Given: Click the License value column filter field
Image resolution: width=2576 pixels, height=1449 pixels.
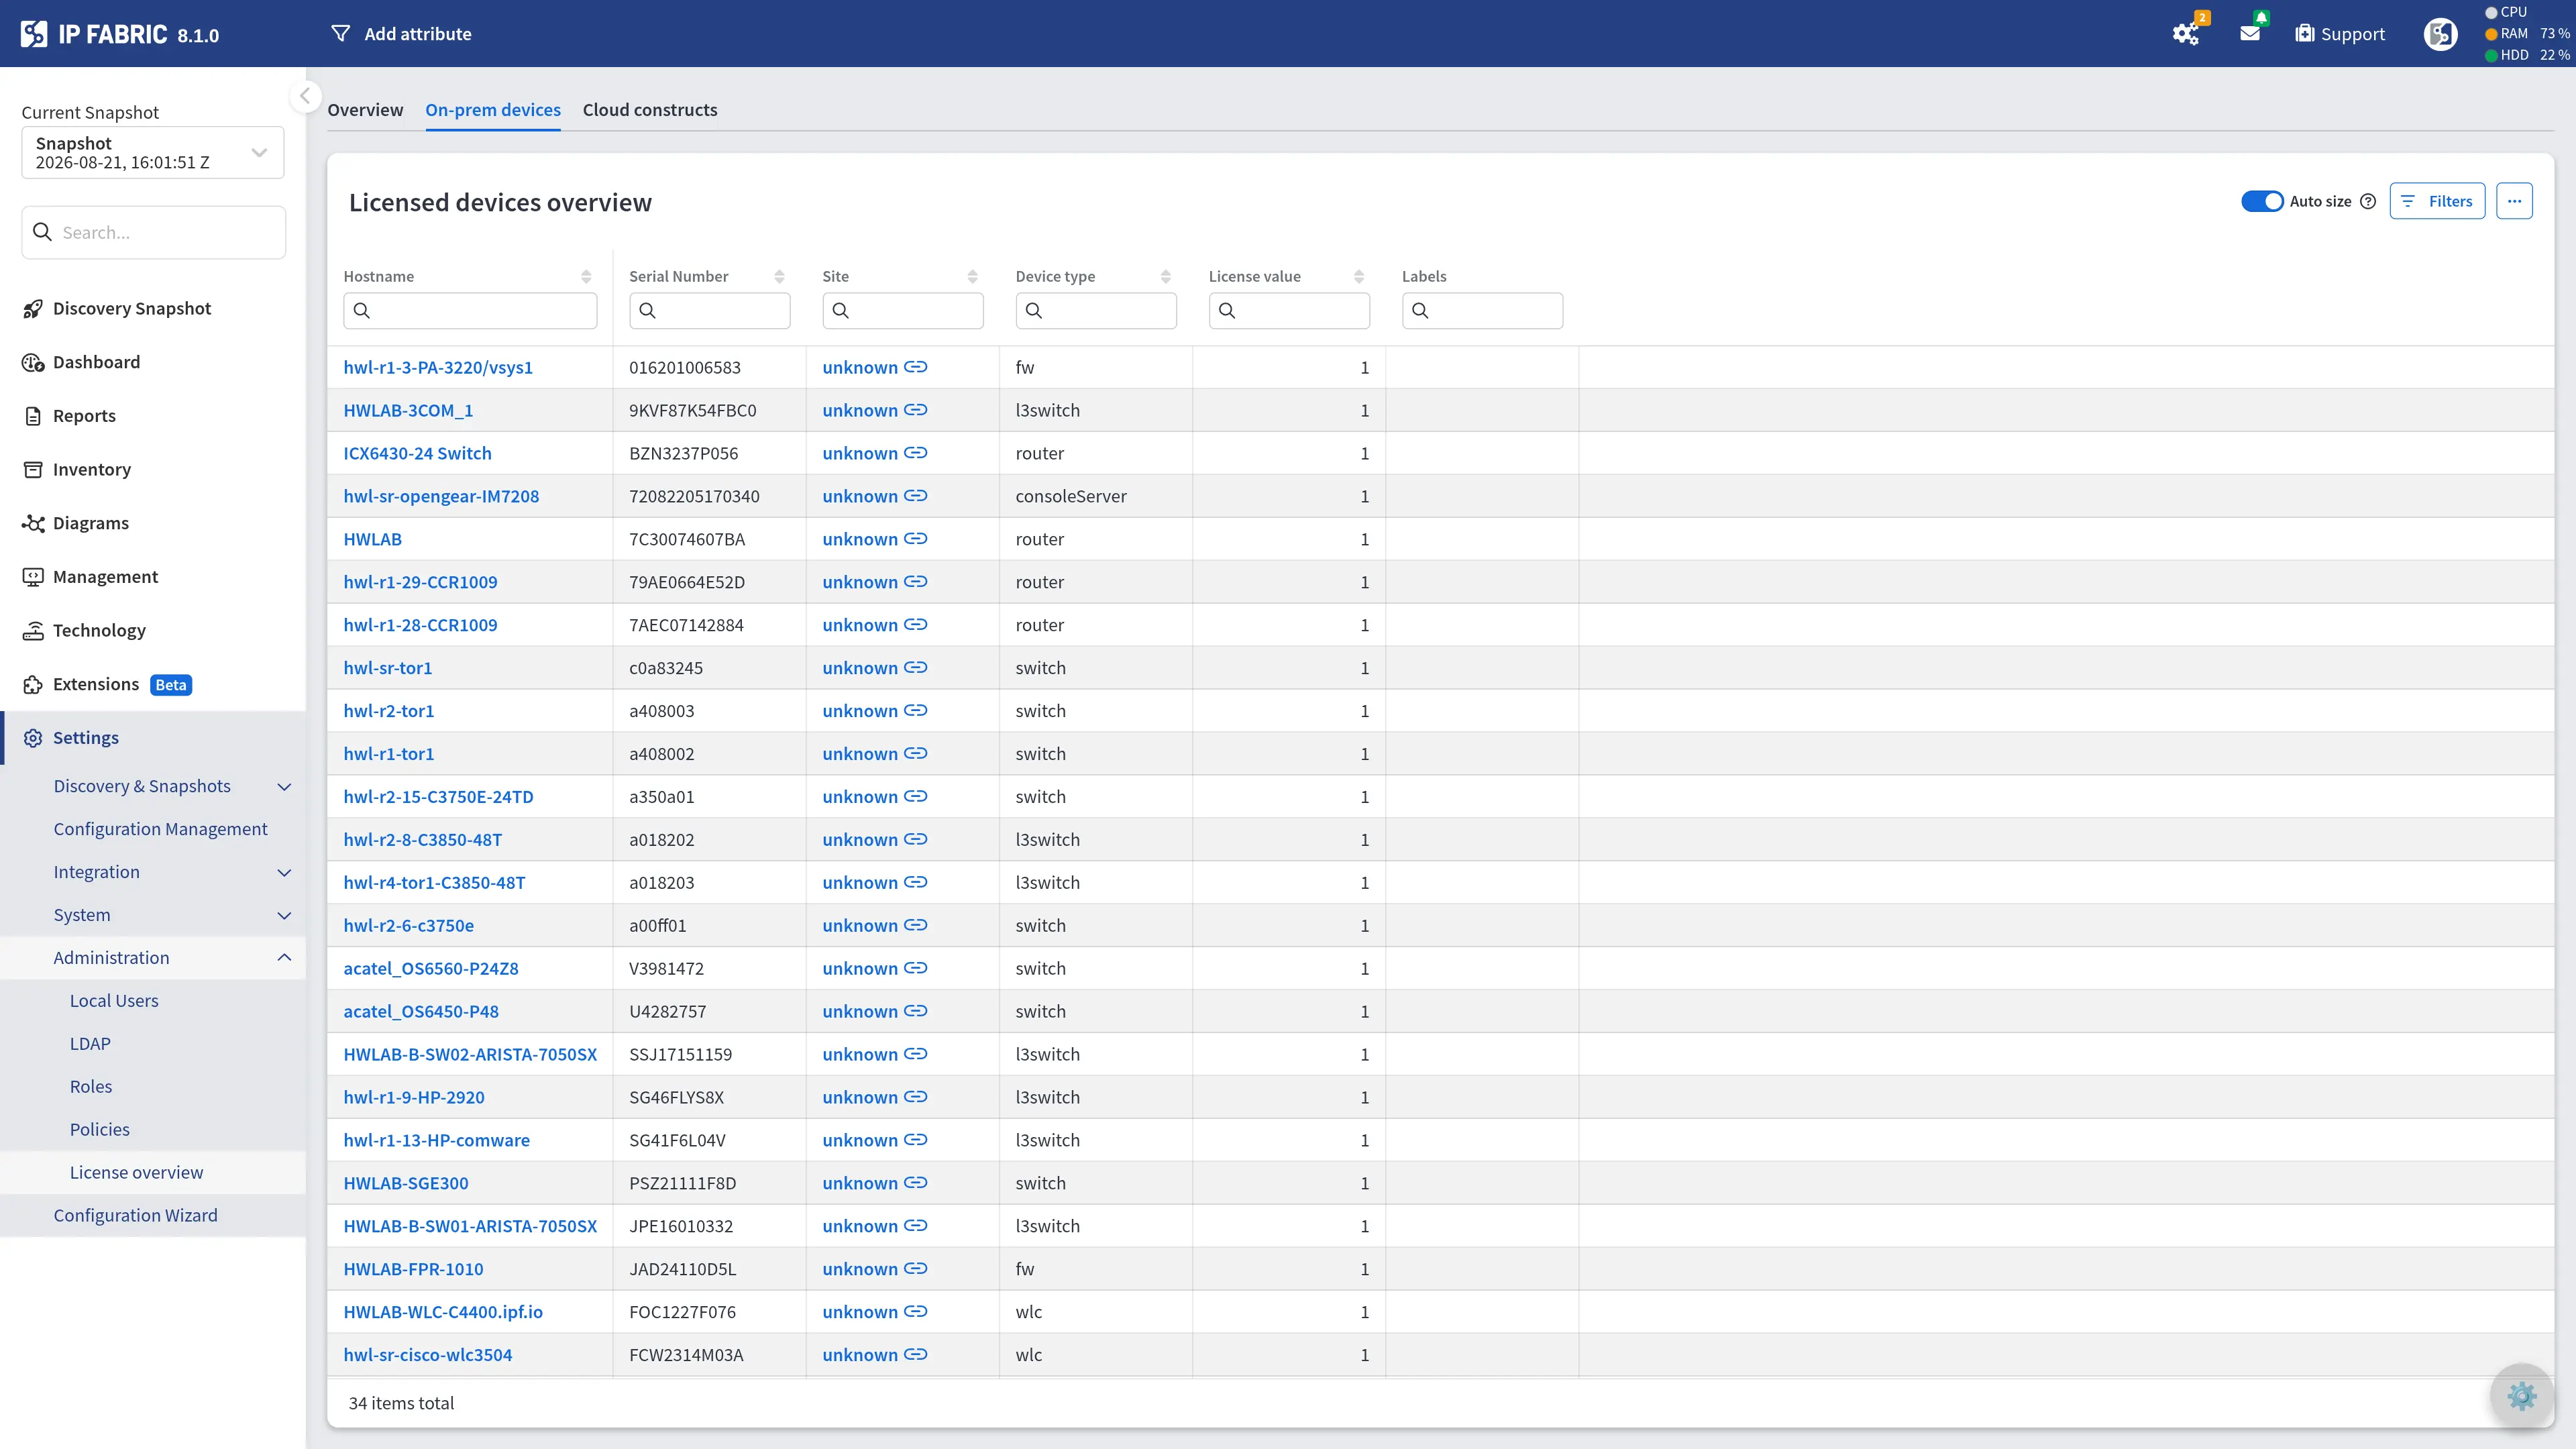Looking at the screenshot, I should 1288,311.
